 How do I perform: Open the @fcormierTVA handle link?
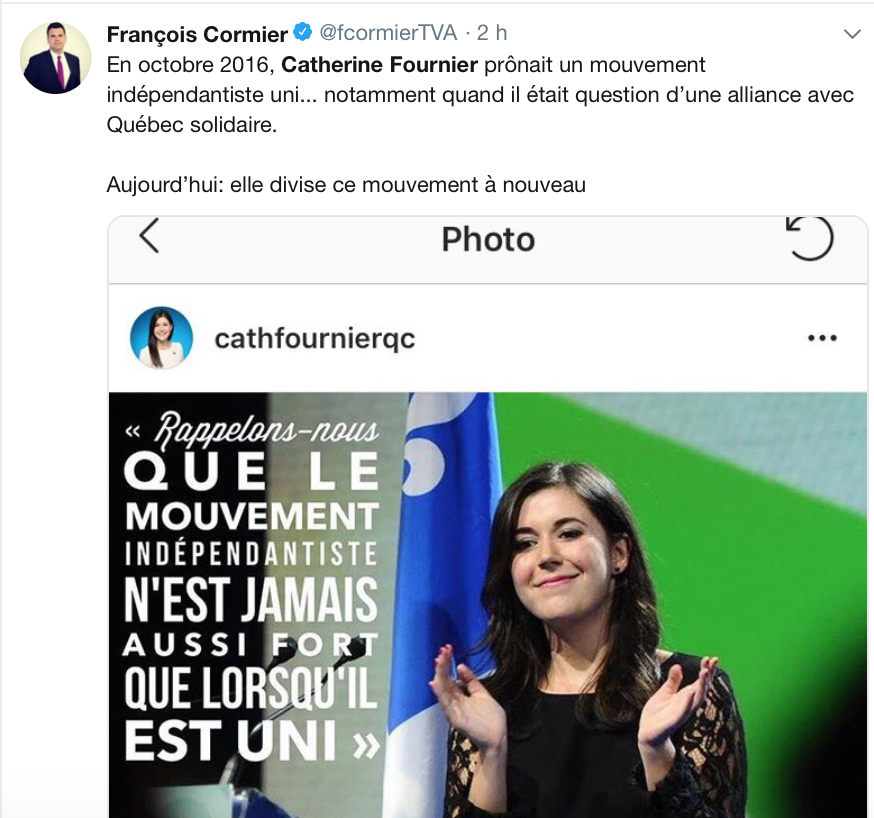click(x=388, y=33)
